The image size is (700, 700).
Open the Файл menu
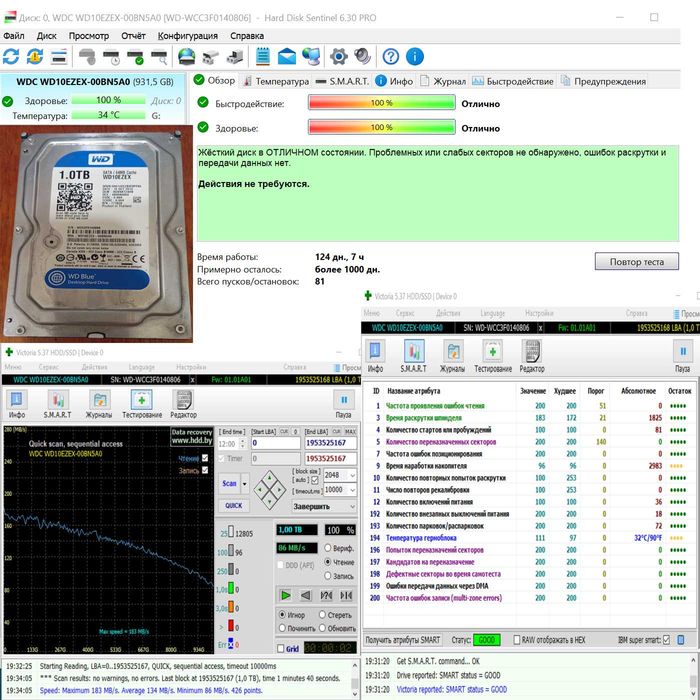tap(14, 36)
